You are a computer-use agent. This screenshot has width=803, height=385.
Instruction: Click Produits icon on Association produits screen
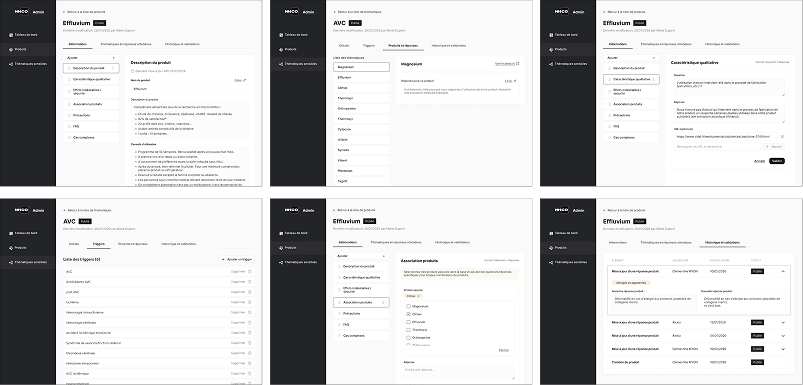coord(281,248)
